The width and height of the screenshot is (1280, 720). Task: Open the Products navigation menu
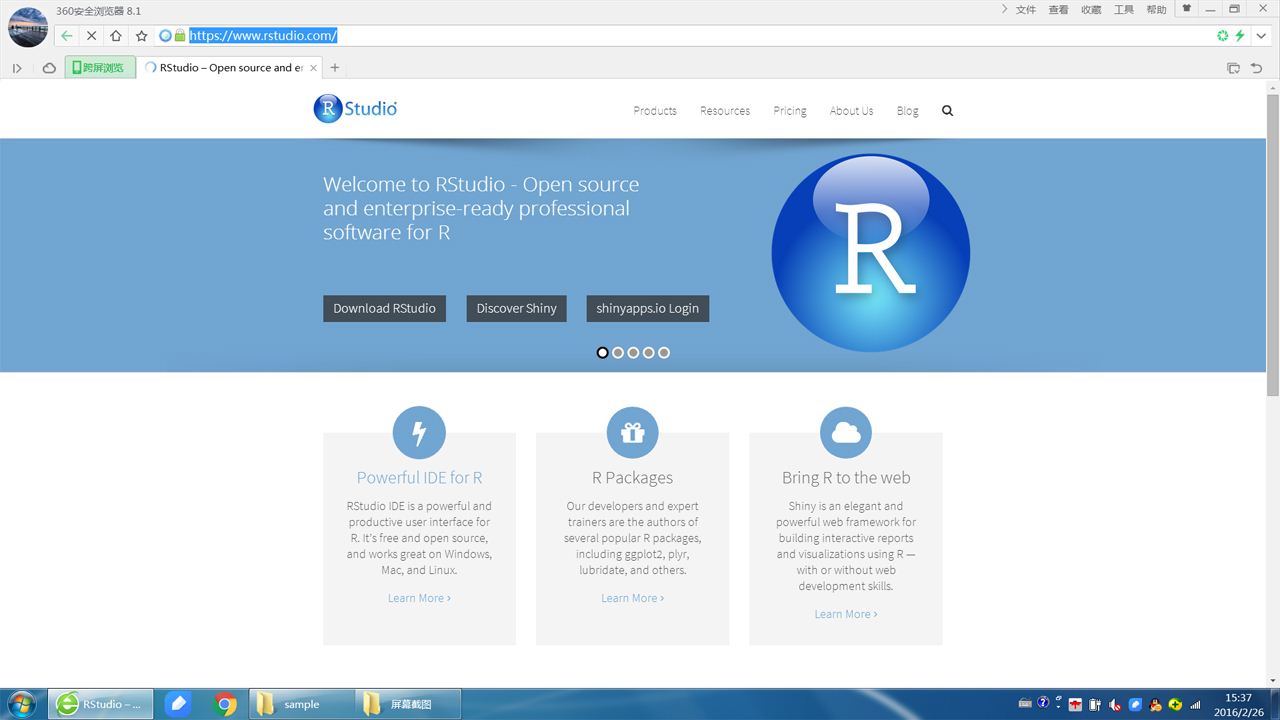click(x=655, y=111)
